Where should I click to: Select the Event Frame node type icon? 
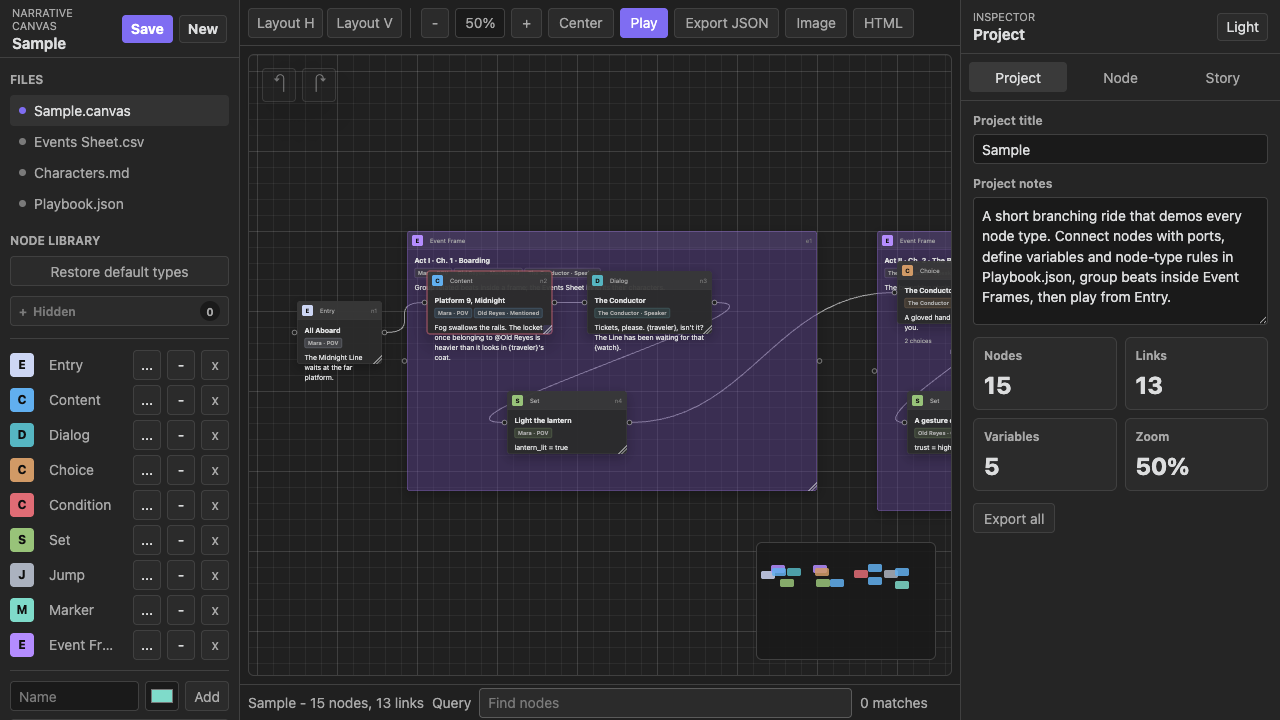tap(22, 645)
